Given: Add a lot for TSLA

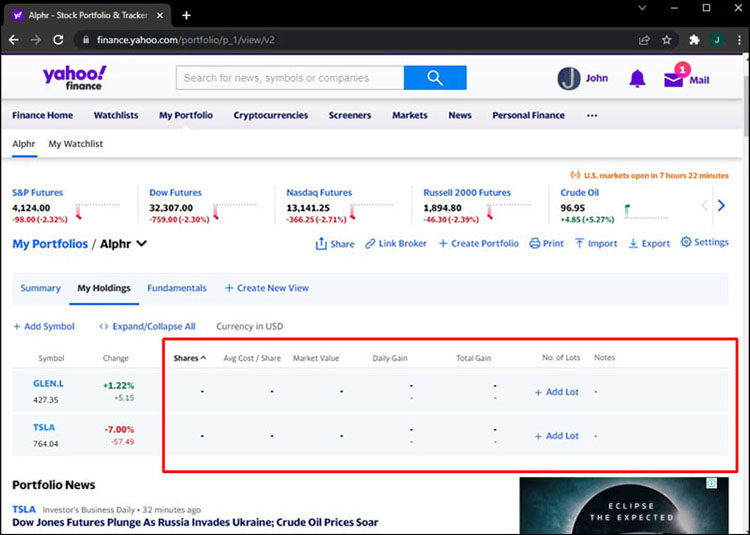Looking at the screenshot, I should point(557,436).
